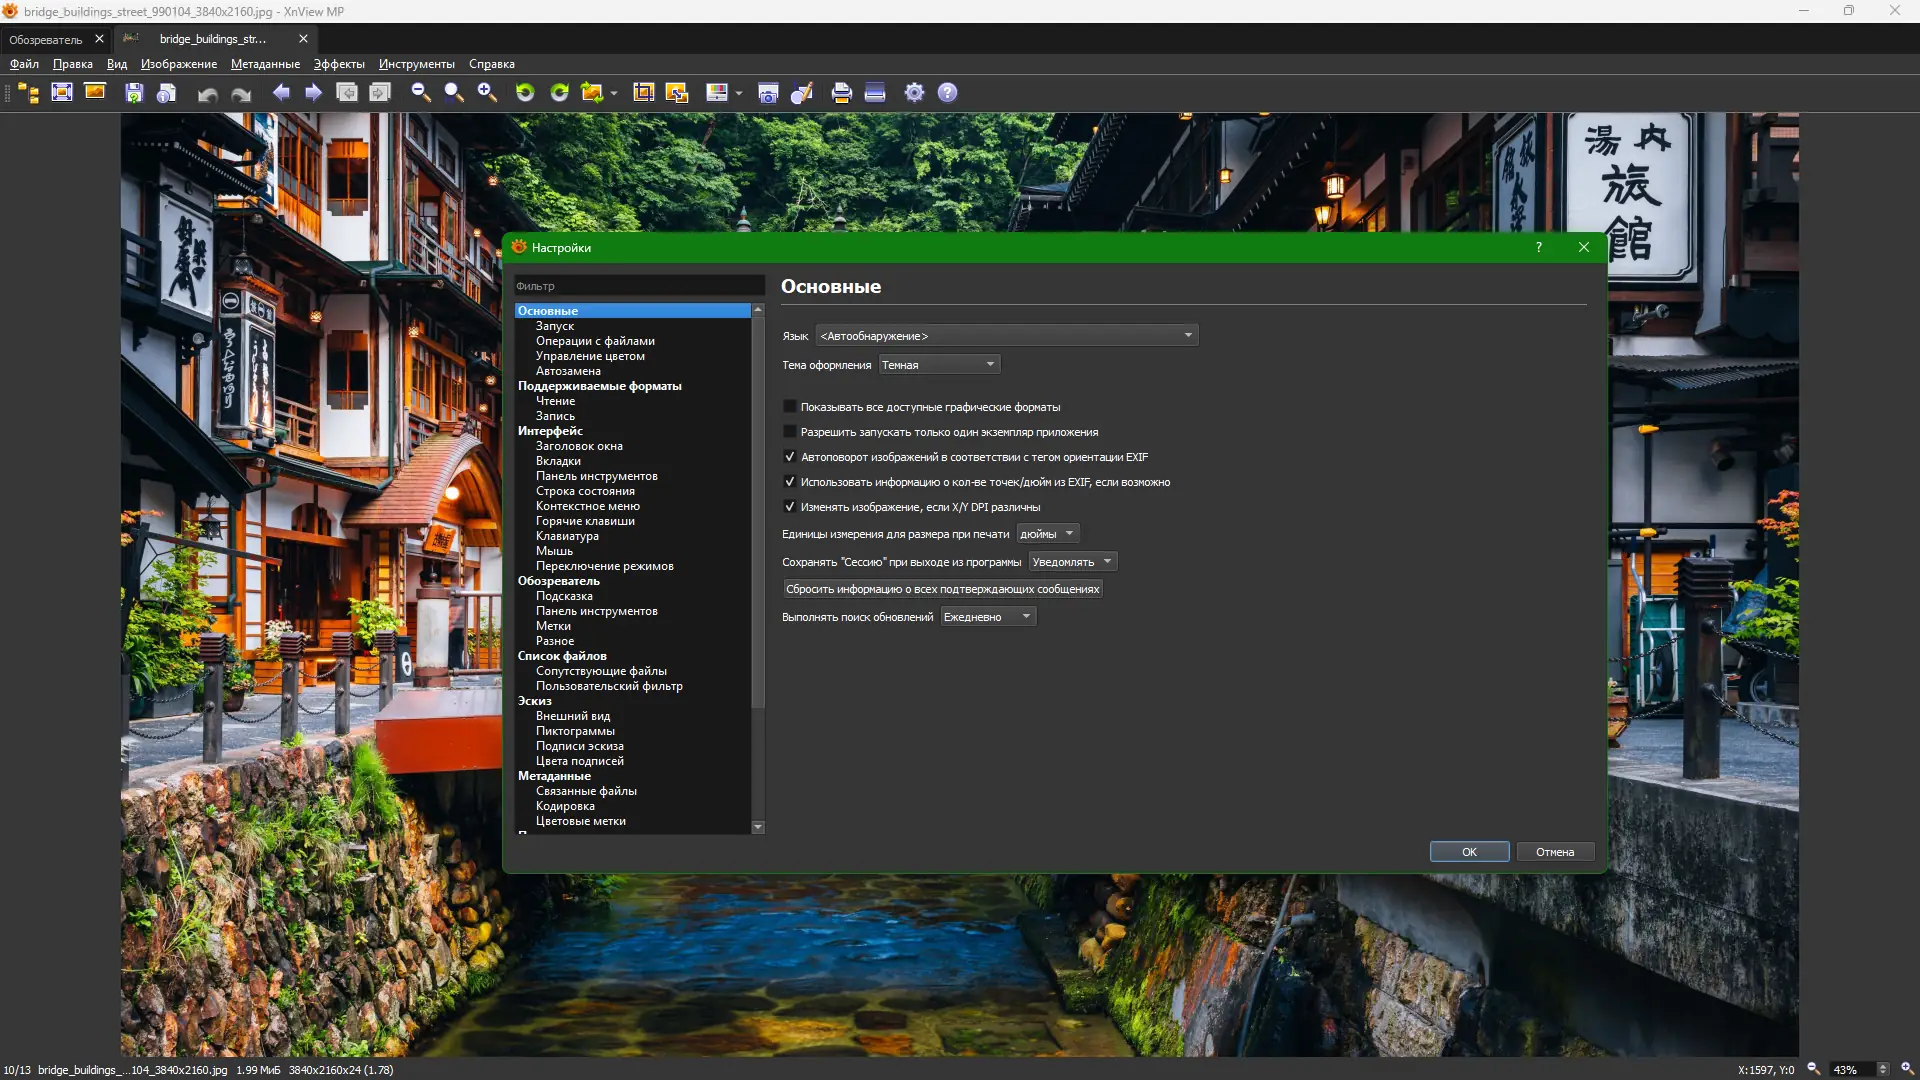Click the OK button in settings
Viewport: 1920px width, 1080px height.
(x=1469, y=852)
